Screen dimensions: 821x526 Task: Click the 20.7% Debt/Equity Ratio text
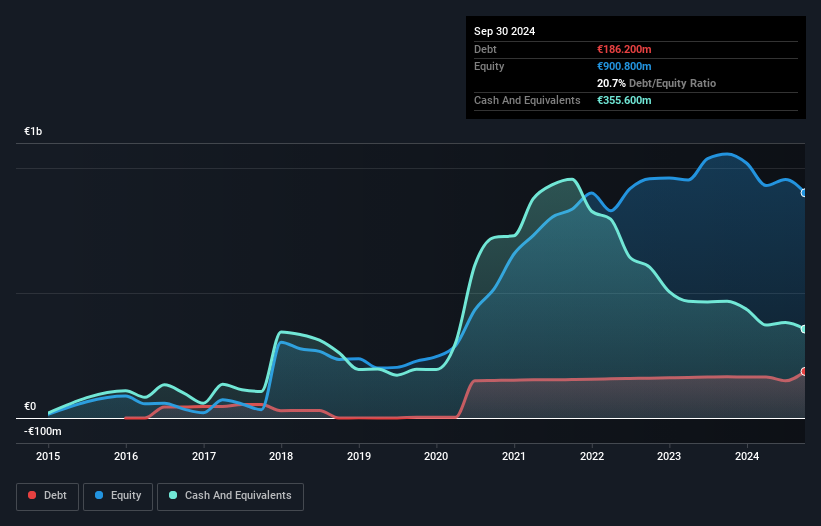(x=656, y=83)
